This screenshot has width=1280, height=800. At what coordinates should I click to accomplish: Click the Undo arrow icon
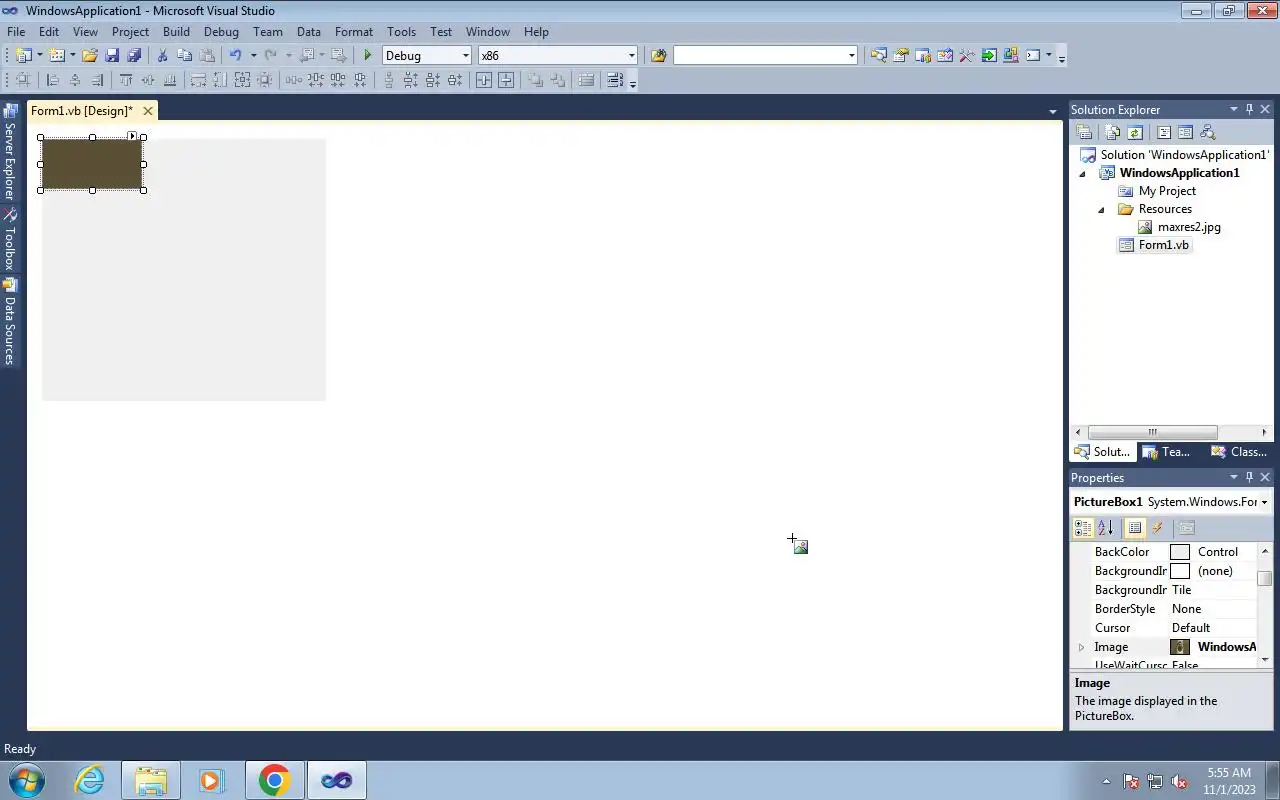click(x=235, y=55)
